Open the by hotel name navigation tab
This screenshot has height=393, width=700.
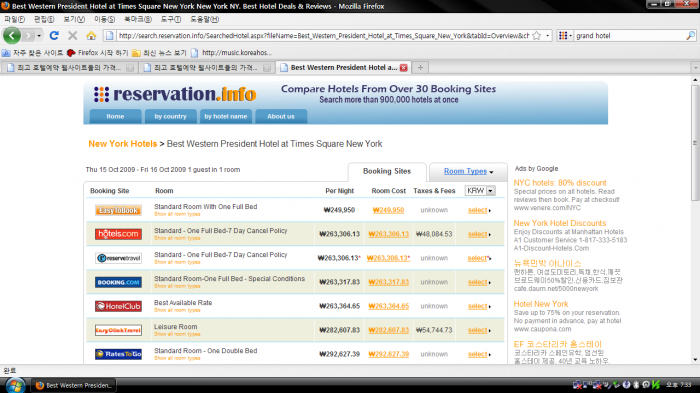(225, 117)
